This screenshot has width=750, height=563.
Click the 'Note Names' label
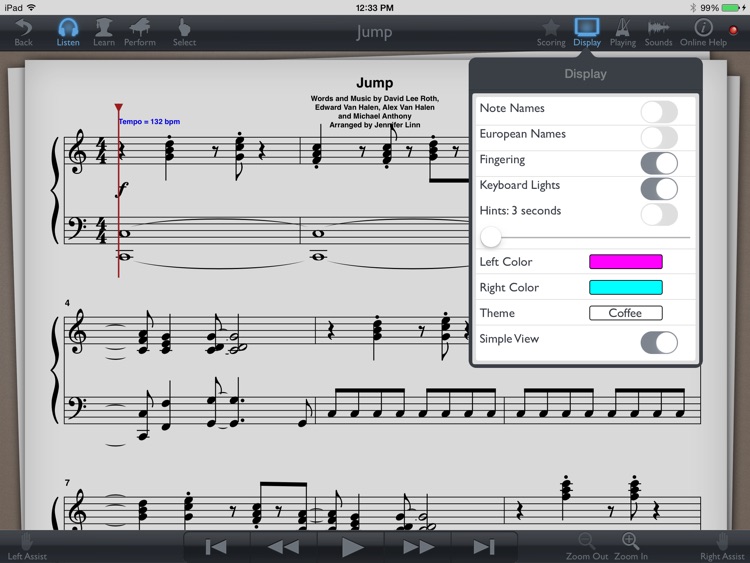512,108
